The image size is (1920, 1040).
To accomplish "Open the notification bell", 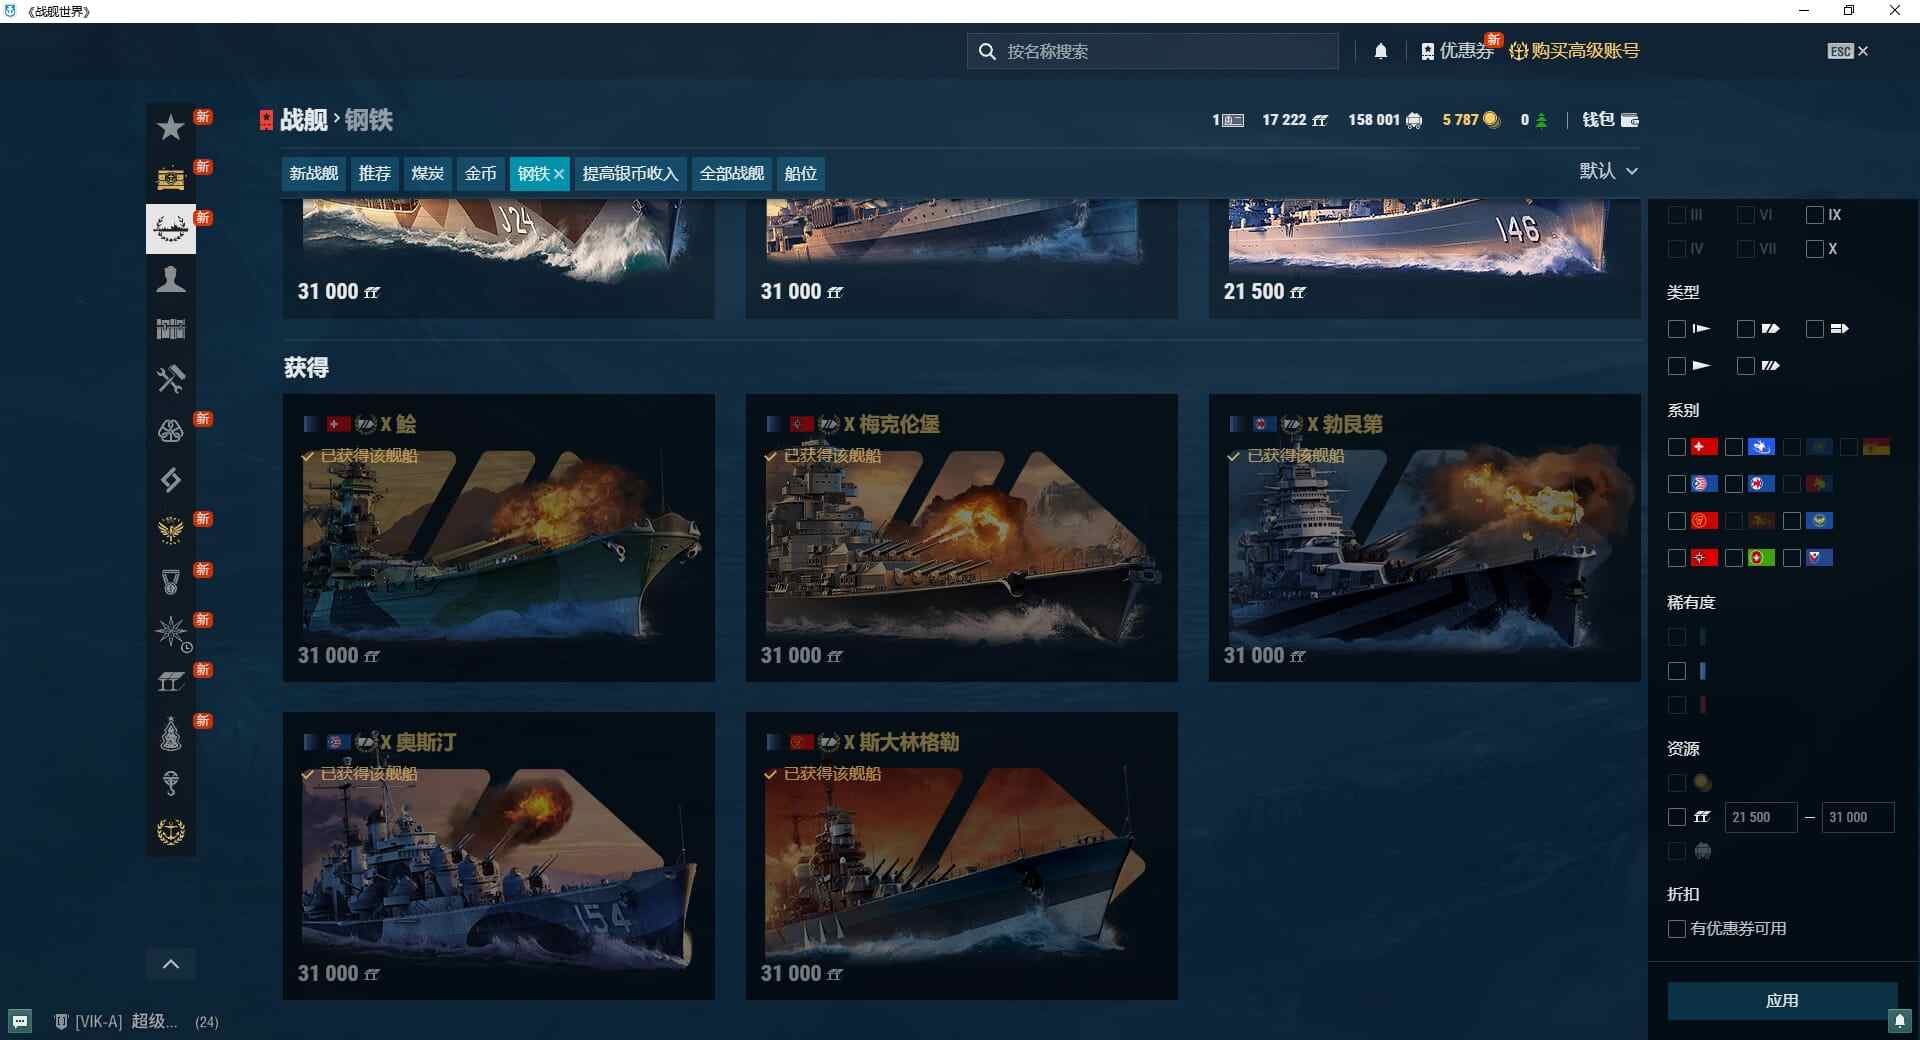I will [1380, 51].
